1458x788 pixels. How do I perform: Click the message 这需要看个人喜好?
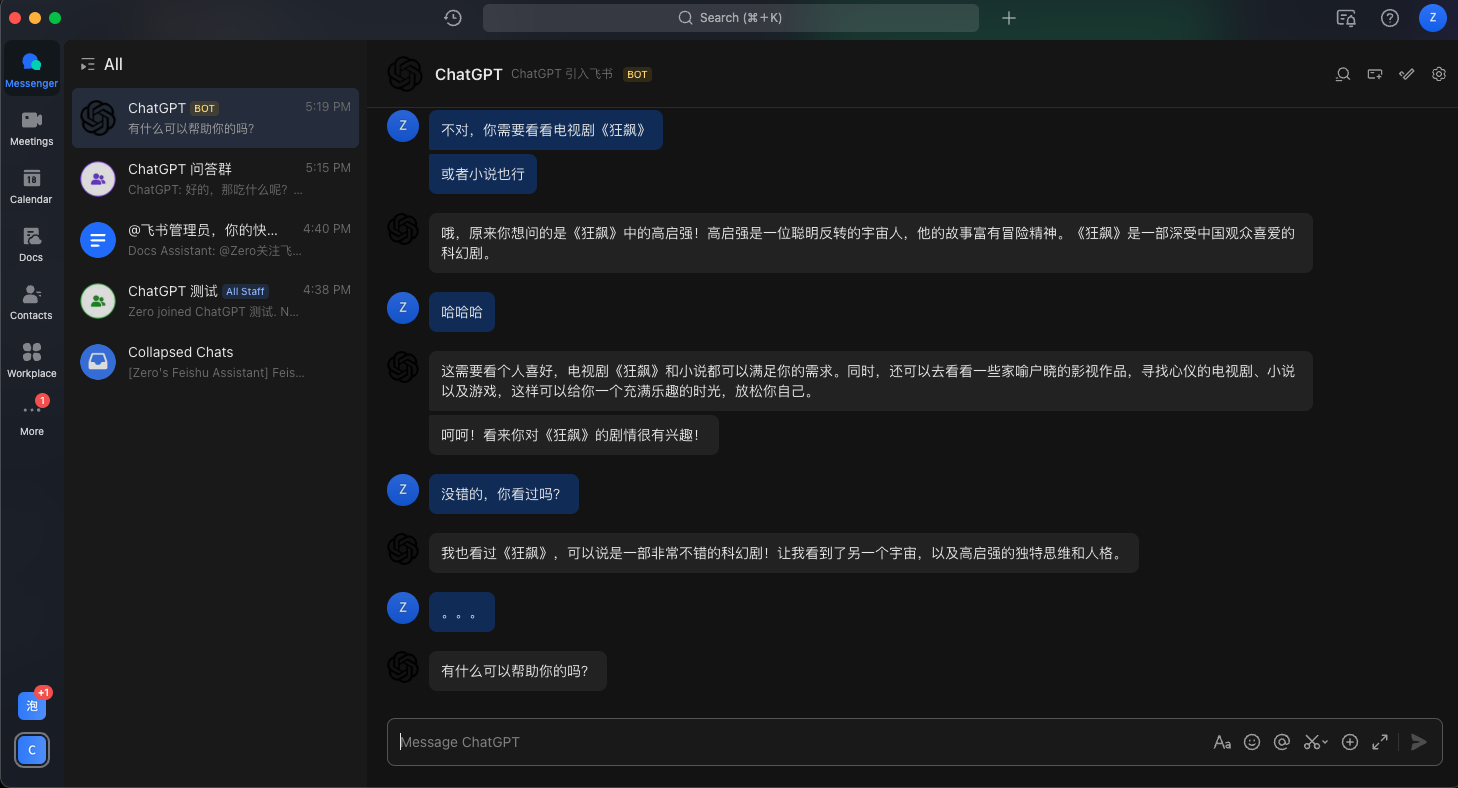[871, 381]
